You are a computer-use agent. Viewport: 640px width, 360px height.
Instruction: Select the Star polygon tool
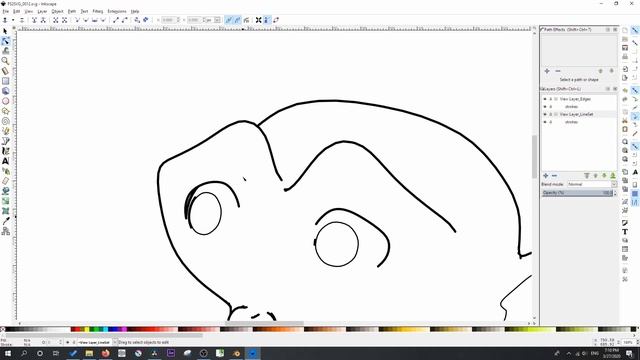(5, 111)
